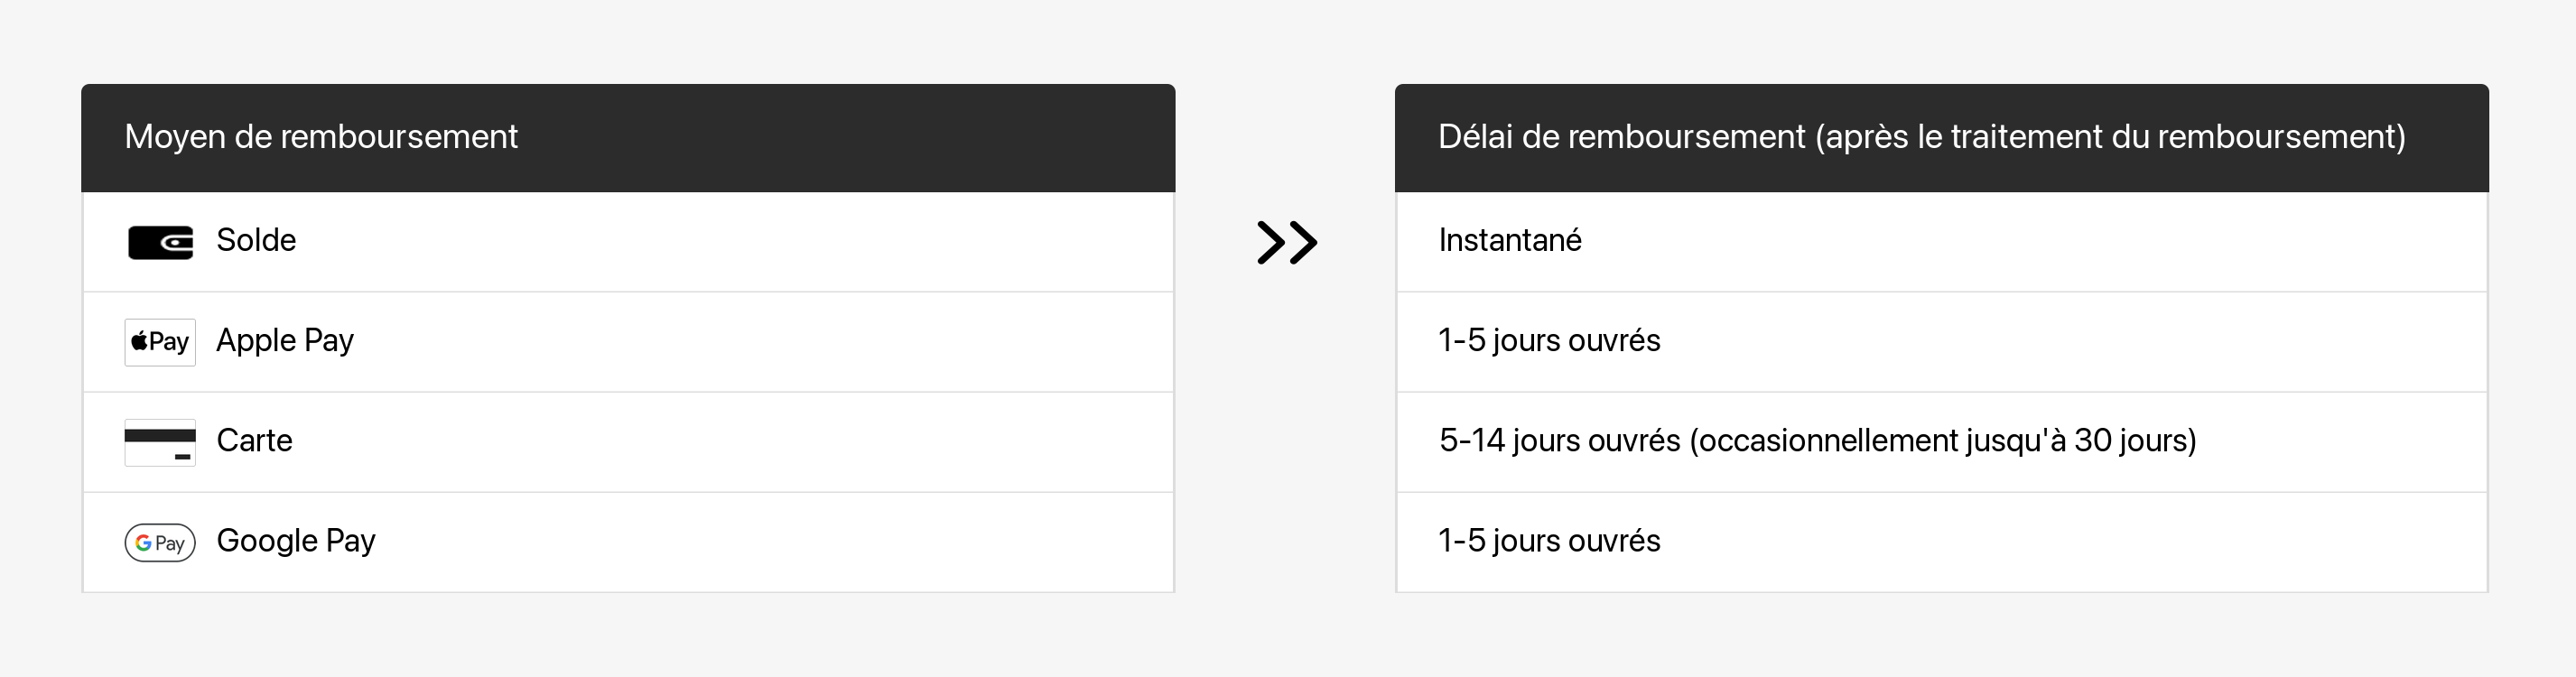Click the "(occasionnellement jusqu'à 30 jours)" note
This screenshot has width=2576, height=677.
pyautogui.click(x=1942, y=440)
